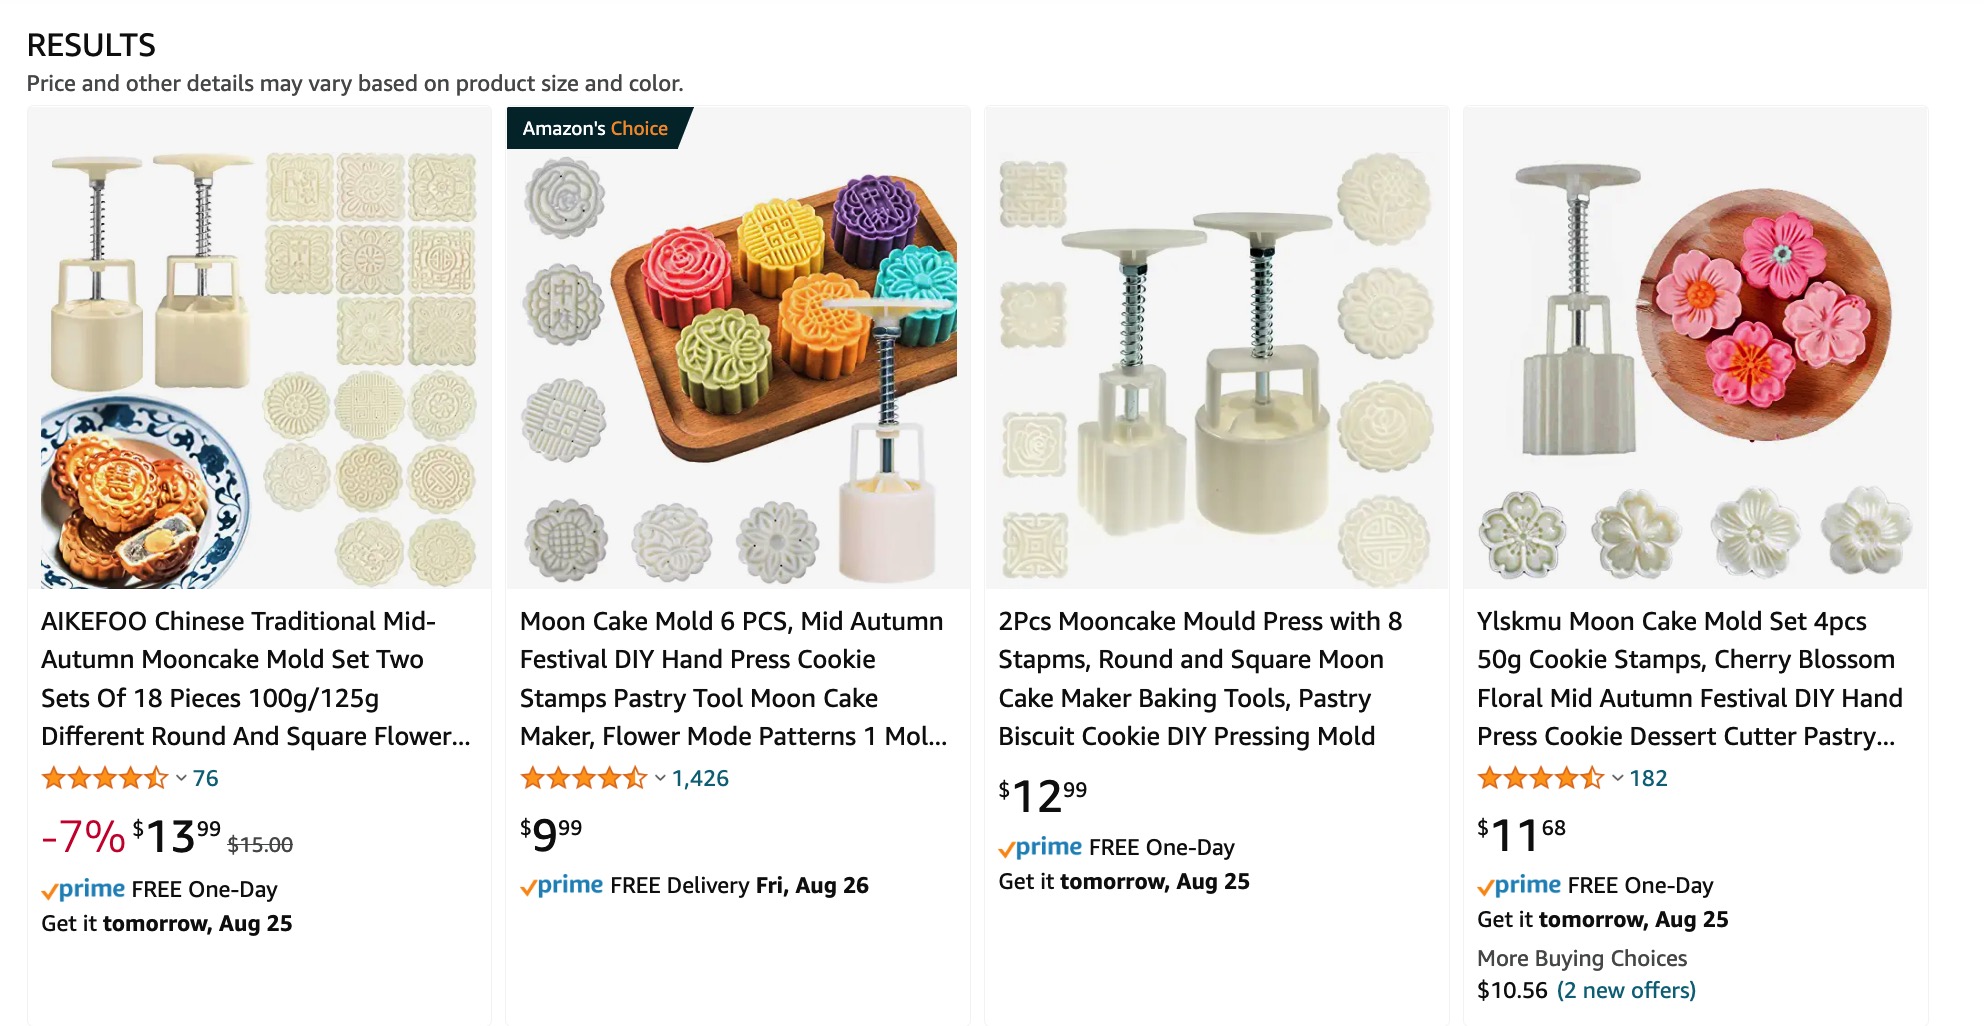View the 182 customer reviews
The height and width of the screenshot is (1026, 1984).
coord(1649,778)
